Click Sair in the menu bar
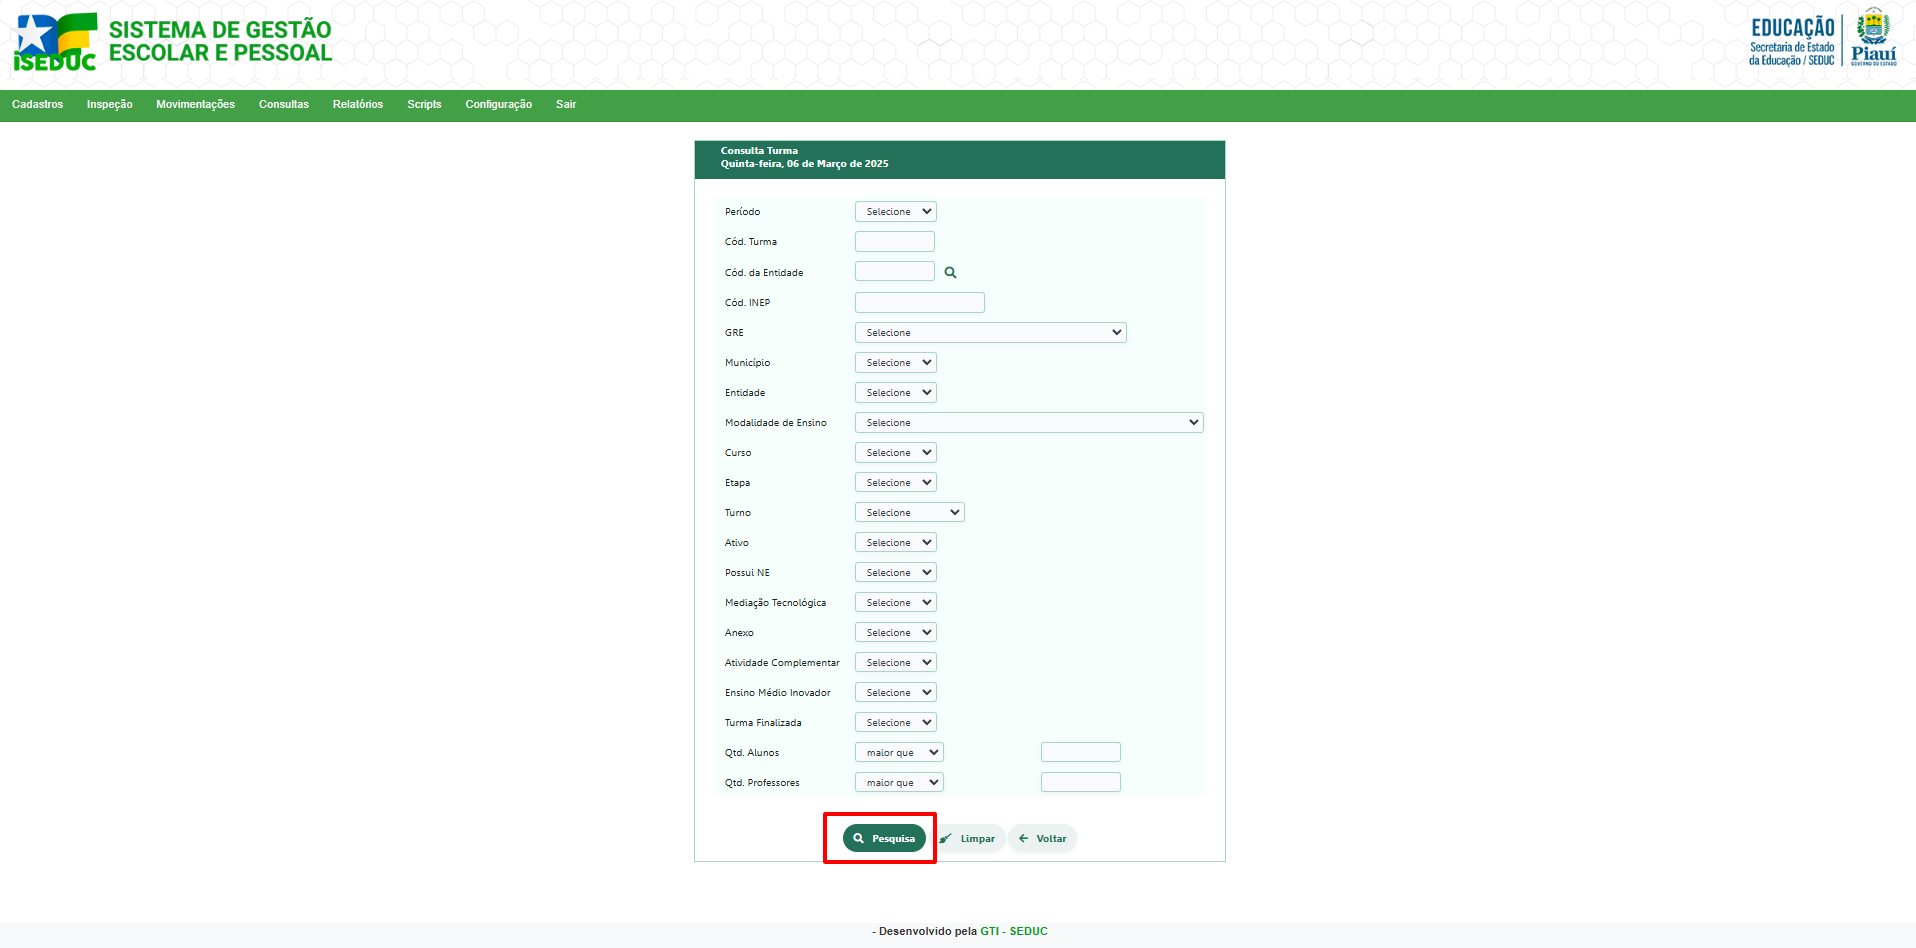1916x948 pixels. click(566, 105)
